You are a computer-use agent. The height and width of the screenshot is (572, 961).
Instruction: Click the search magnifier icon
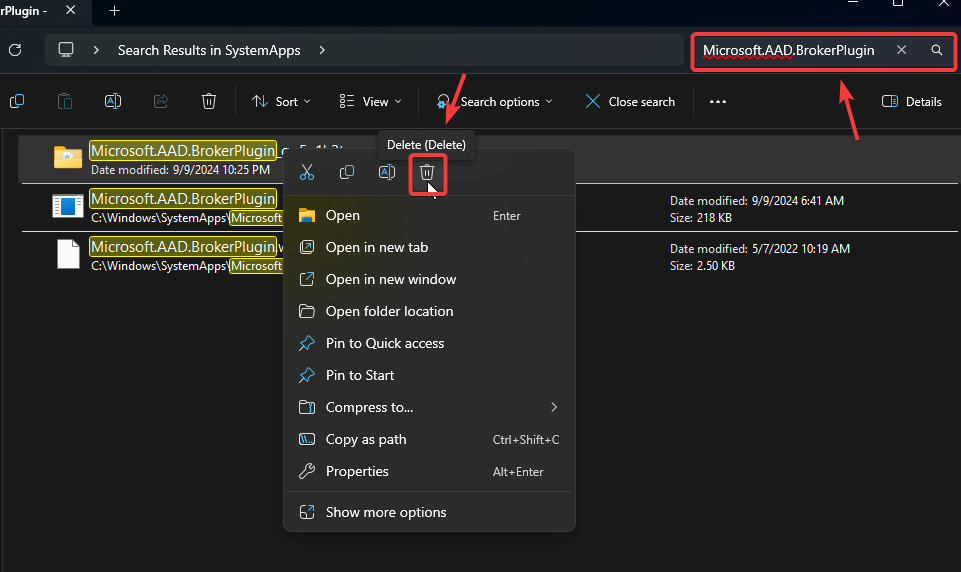(x=936, y=50)
